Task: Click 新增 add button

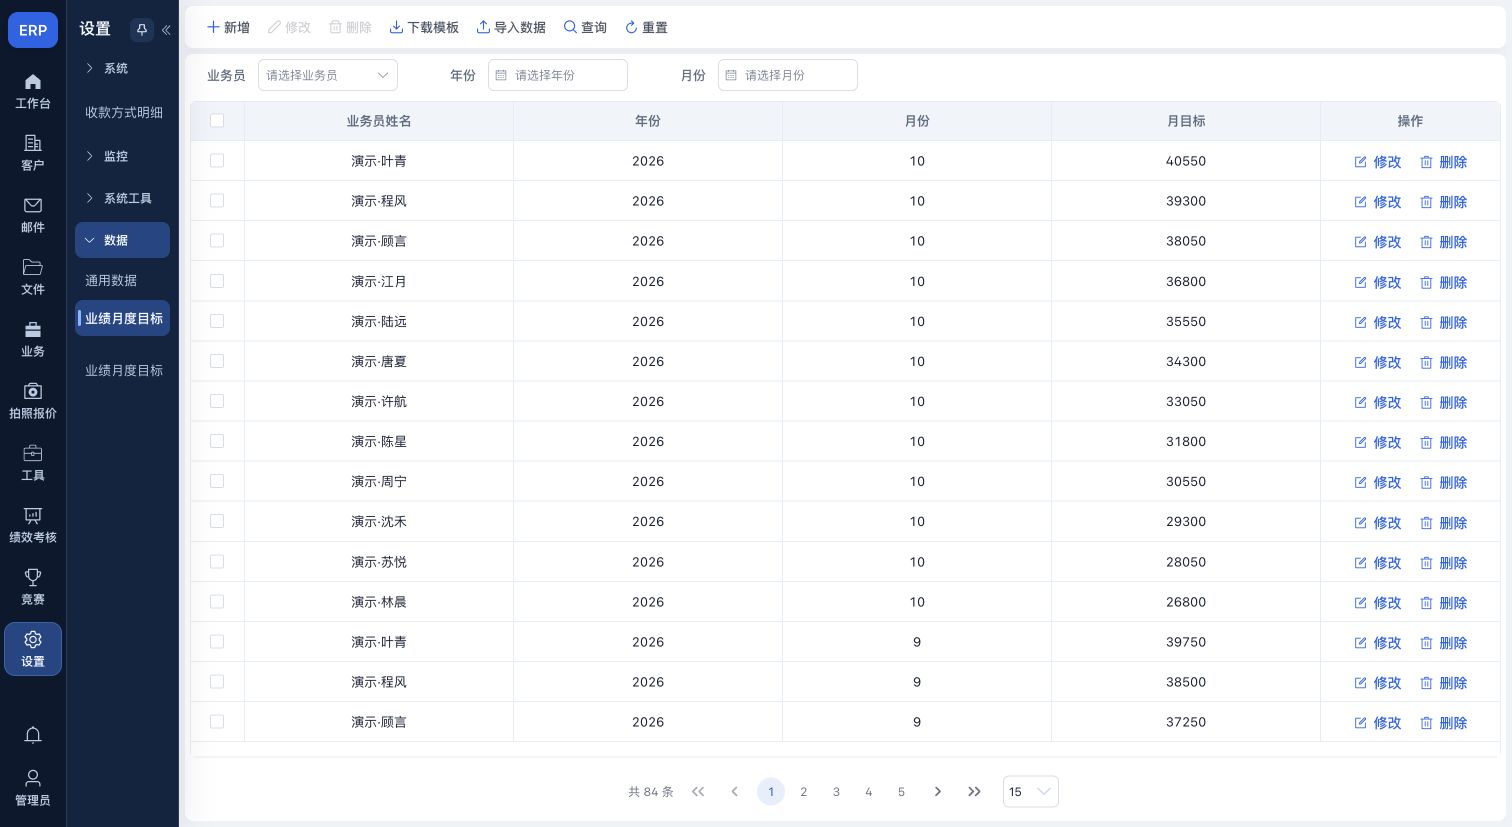Action: tap(228, 28)
